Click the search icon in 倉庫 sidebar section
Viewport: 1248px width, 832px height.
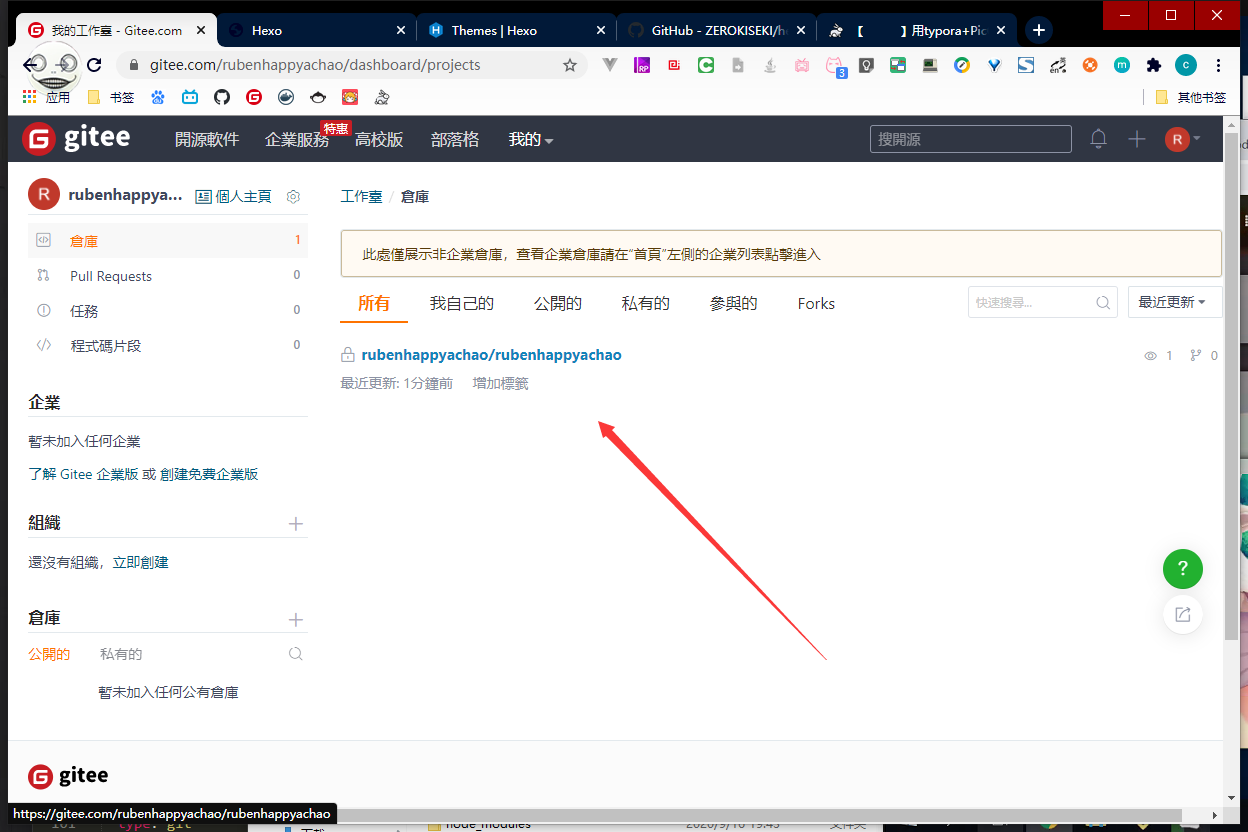tap(295, 654)
